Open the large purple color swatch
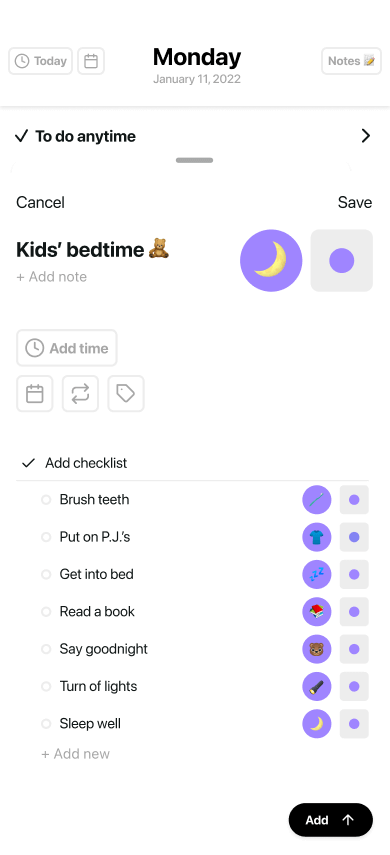The image size is (390, 855). pos(342,261)
